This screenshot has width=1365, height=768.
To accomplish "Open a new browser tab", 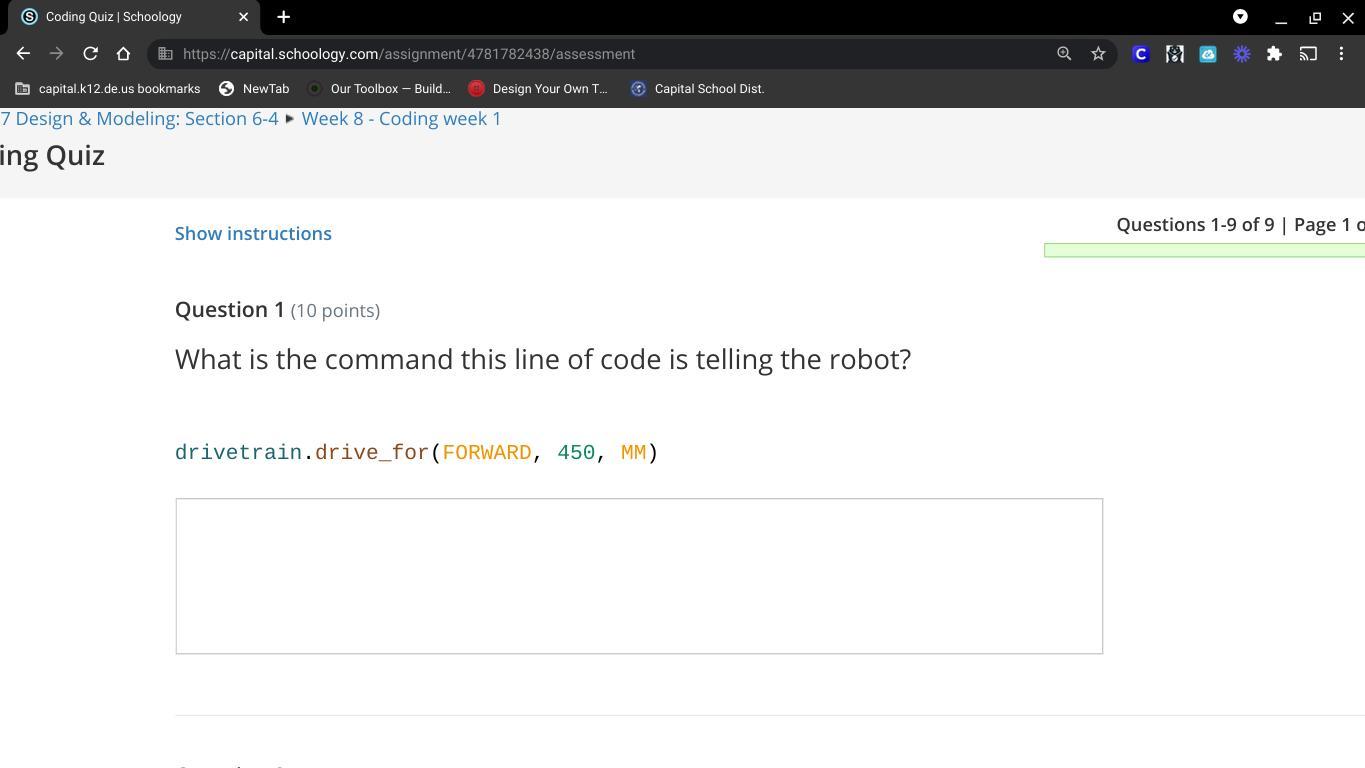I will [x=284, y=17].
